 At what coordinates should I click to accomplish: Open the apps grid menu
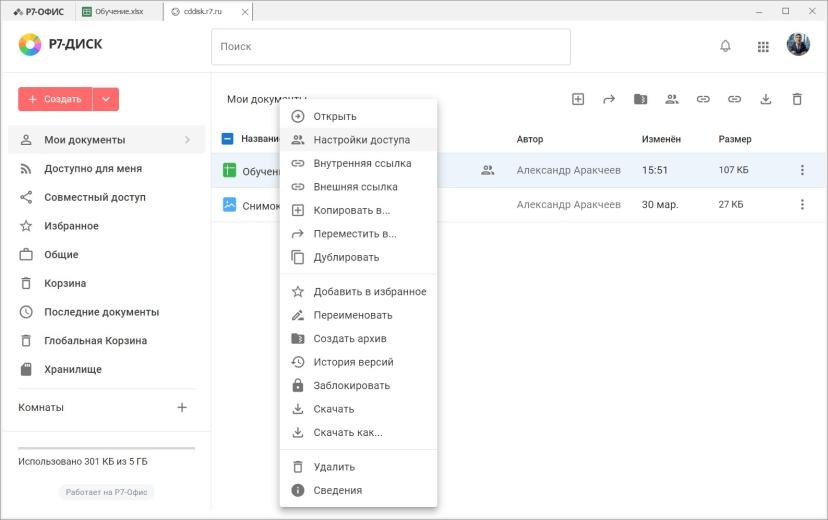coord(763,47)
